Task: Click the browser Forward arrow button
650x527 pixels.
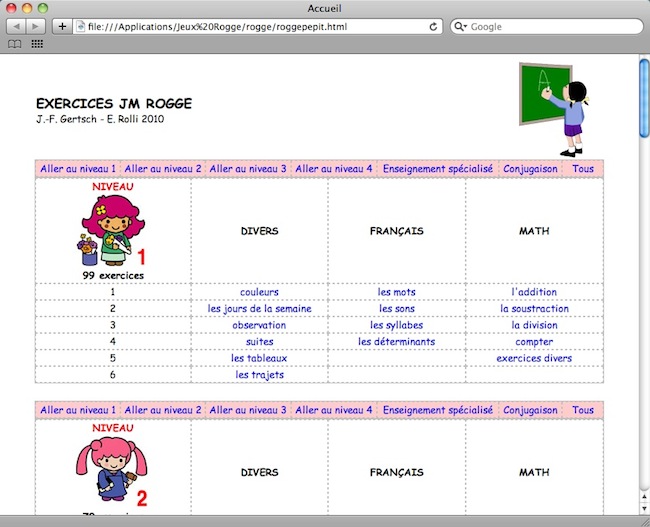Action: pos(35,26)
